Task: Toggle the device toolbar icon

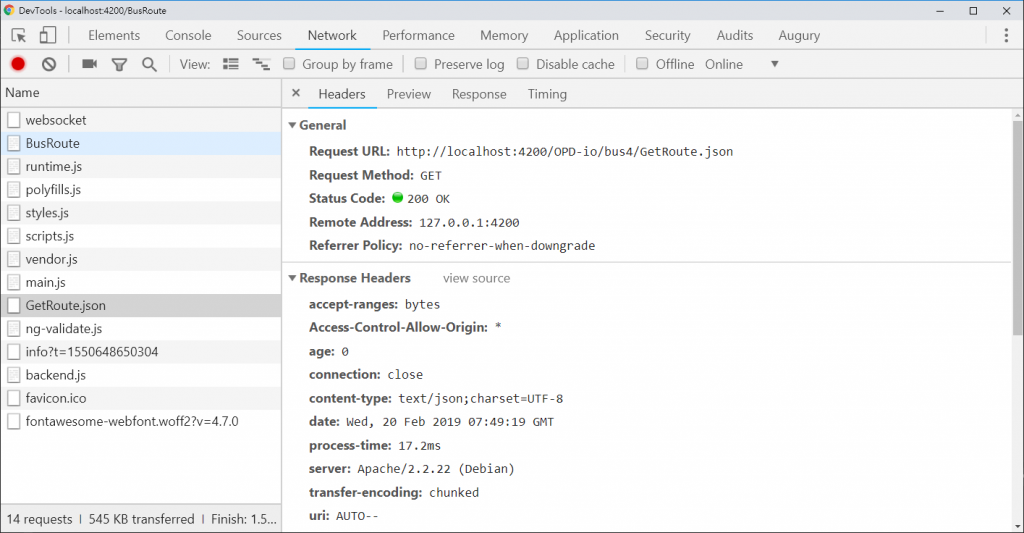Action: tap(48, 35)
